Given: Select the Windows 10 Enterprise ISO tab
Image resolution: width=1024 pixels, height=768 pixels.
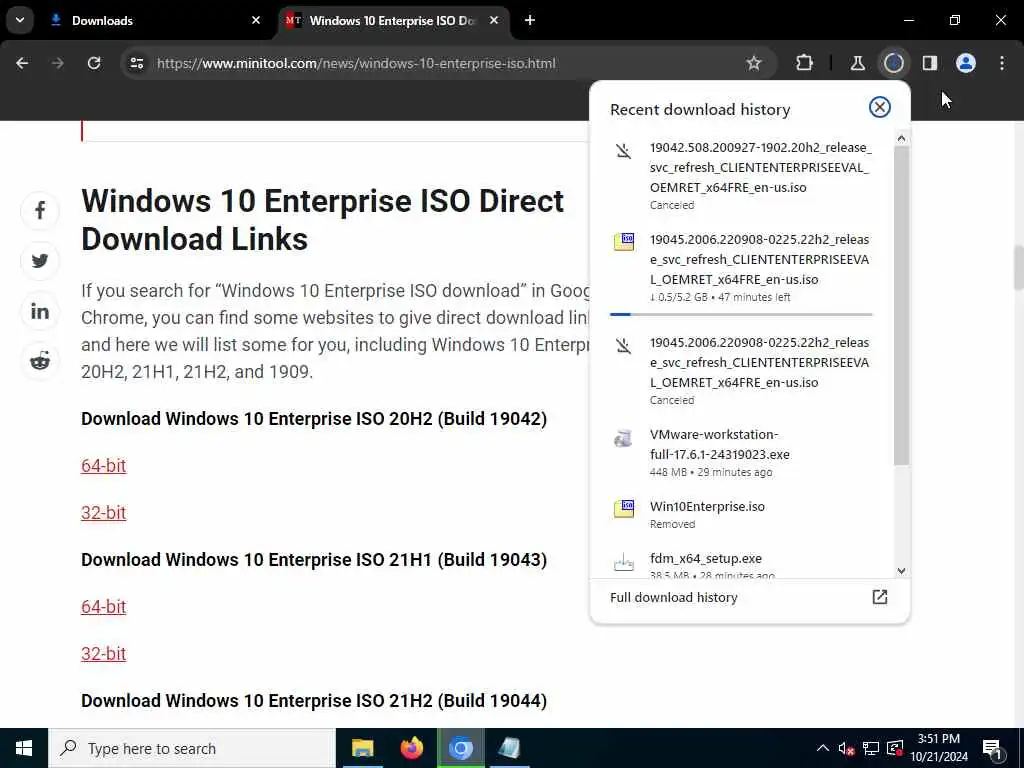Looking at the screenshot, I should point(394,20).
